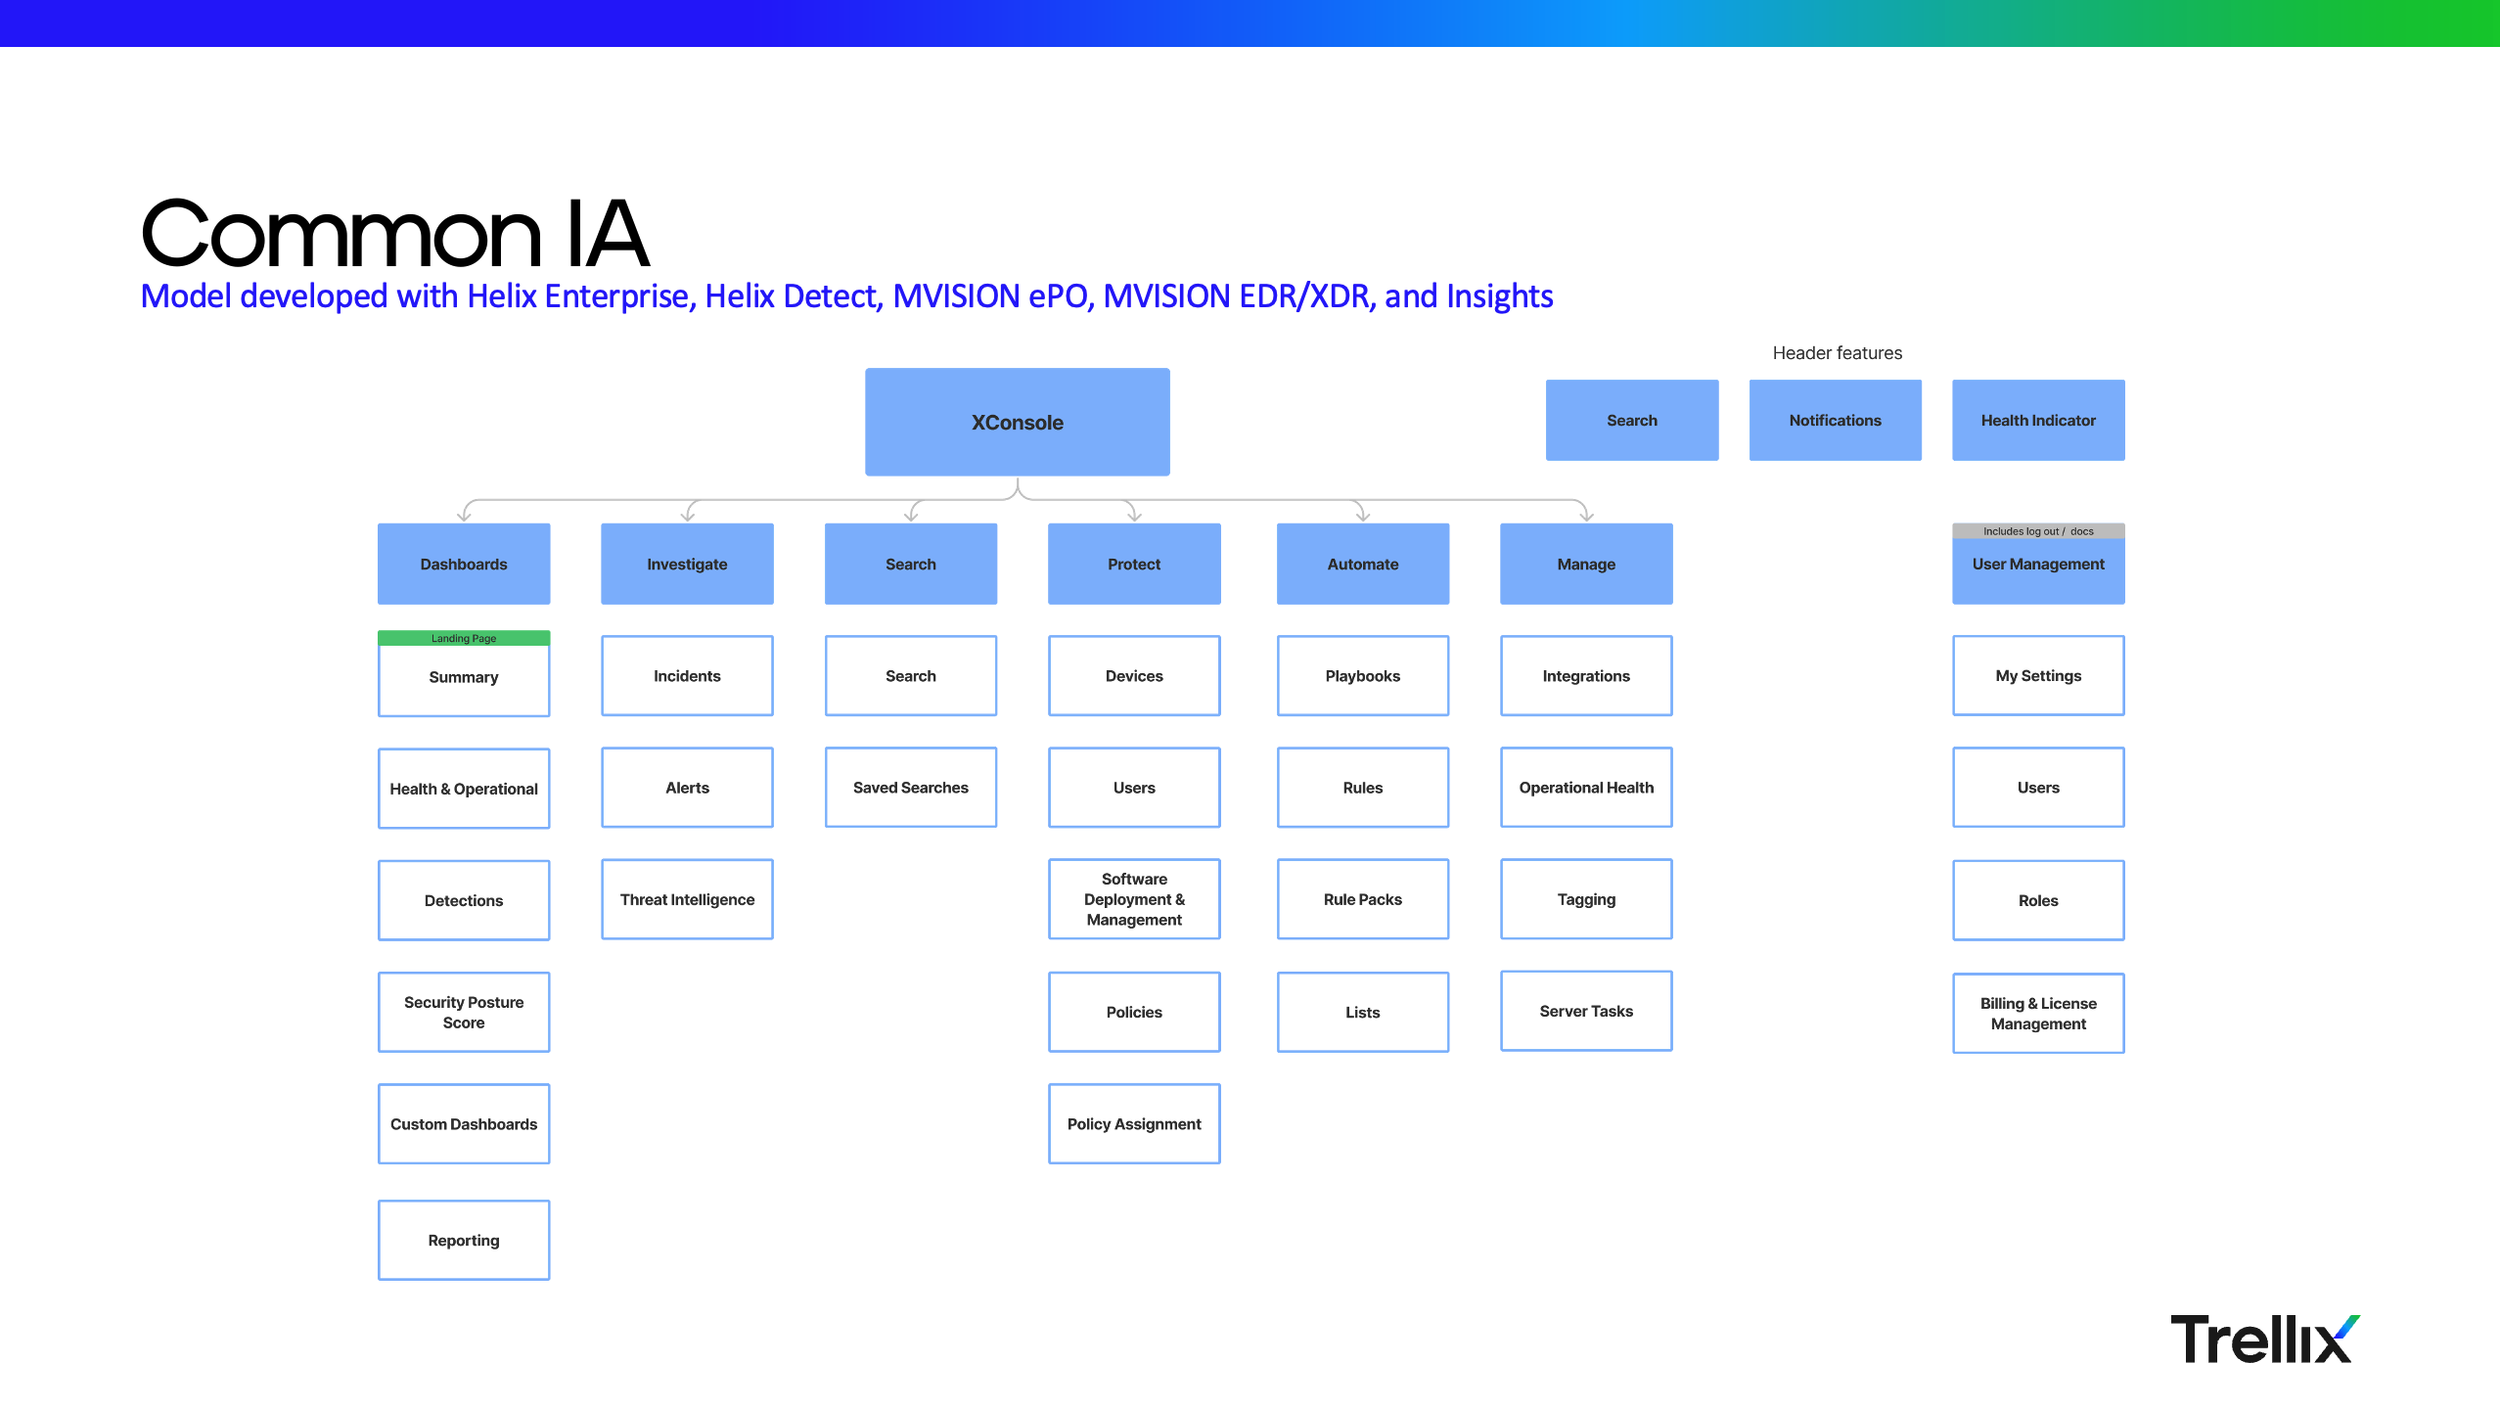Click the green Landing Page label
This screenshot has height=1408, width=2500.
463,638
